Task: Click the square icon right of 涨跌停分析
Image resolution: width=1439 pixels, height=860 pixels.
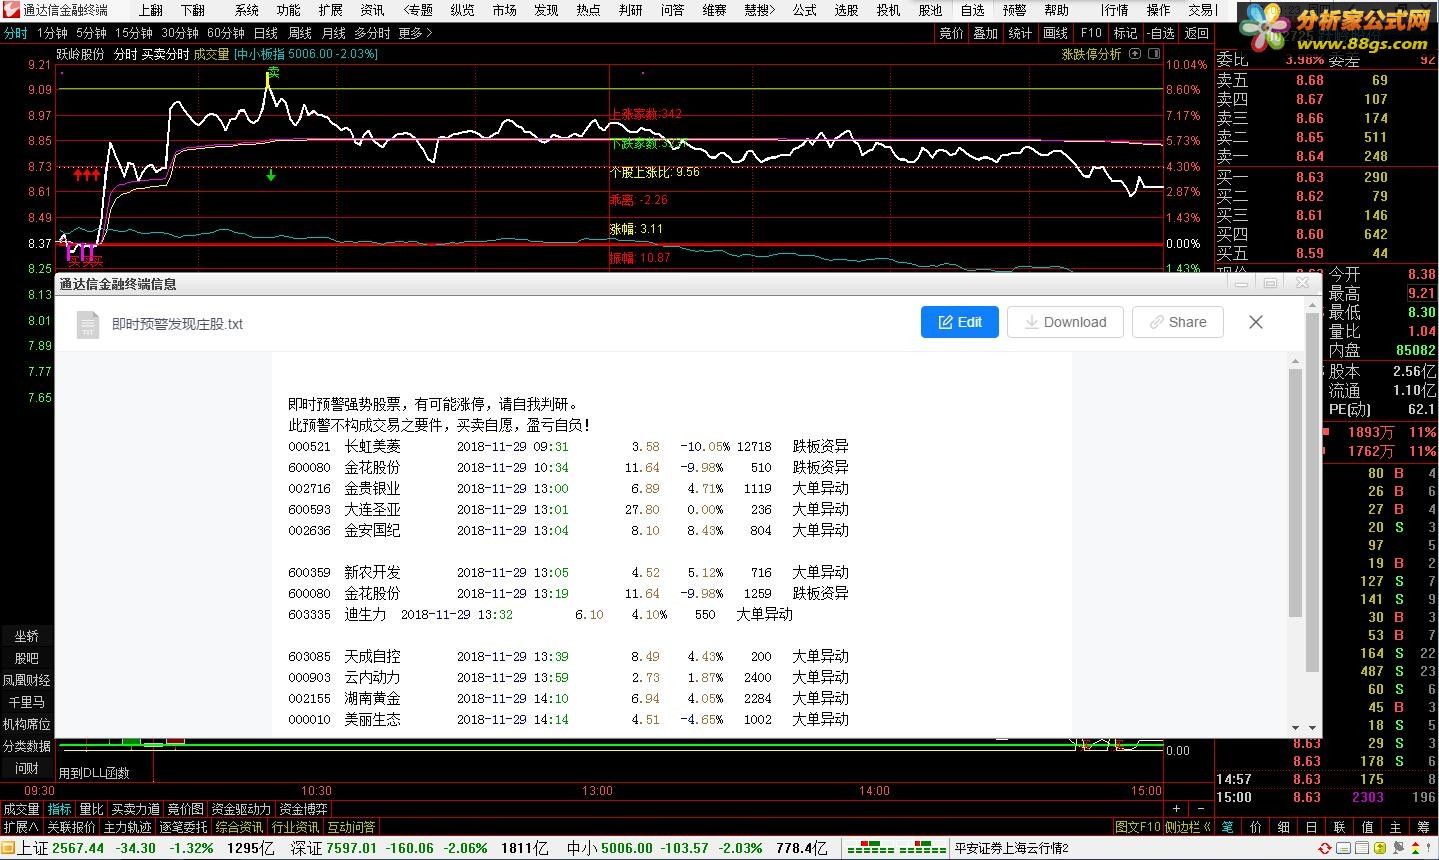Action: click(x=1153, y=54)
